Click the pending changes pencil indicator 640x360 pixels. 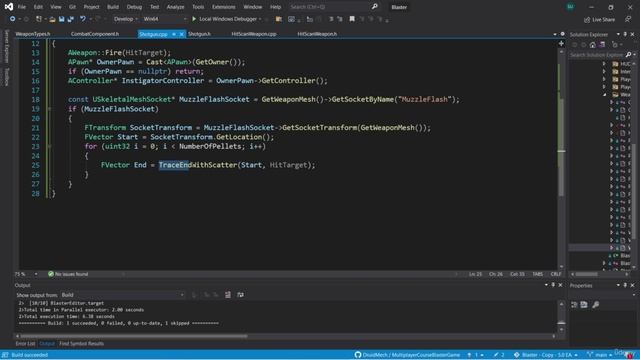click(x=499, y=355)
